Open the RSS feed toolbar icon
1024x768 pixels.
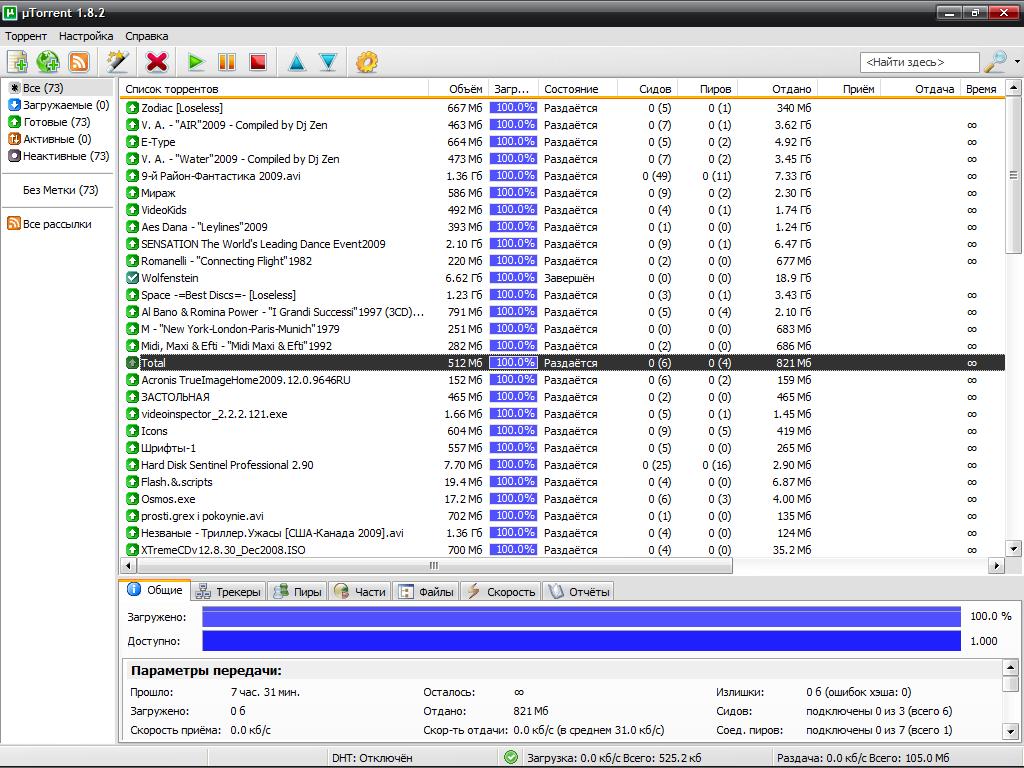pos(79,62)
